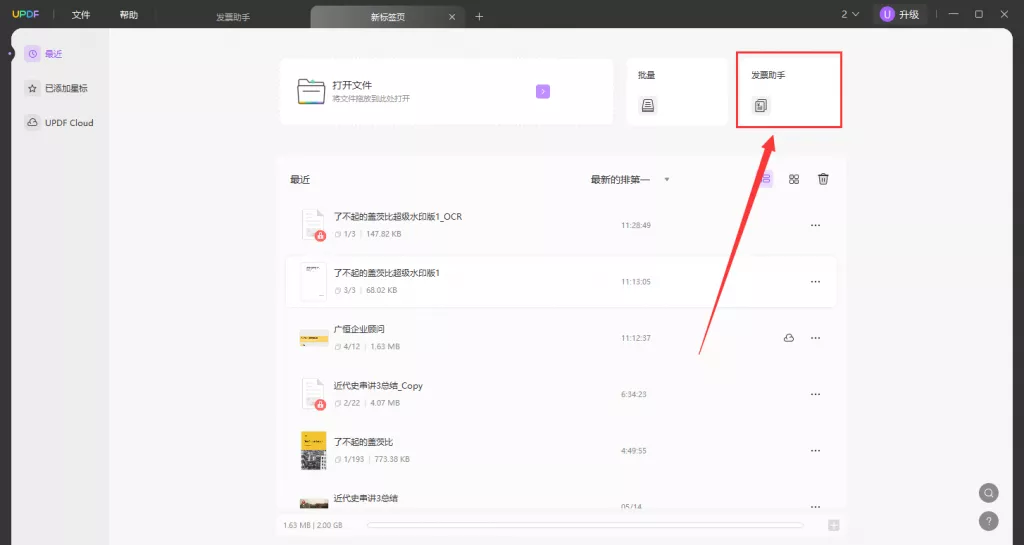Click the purple arrow in open file card

[543, 91]
